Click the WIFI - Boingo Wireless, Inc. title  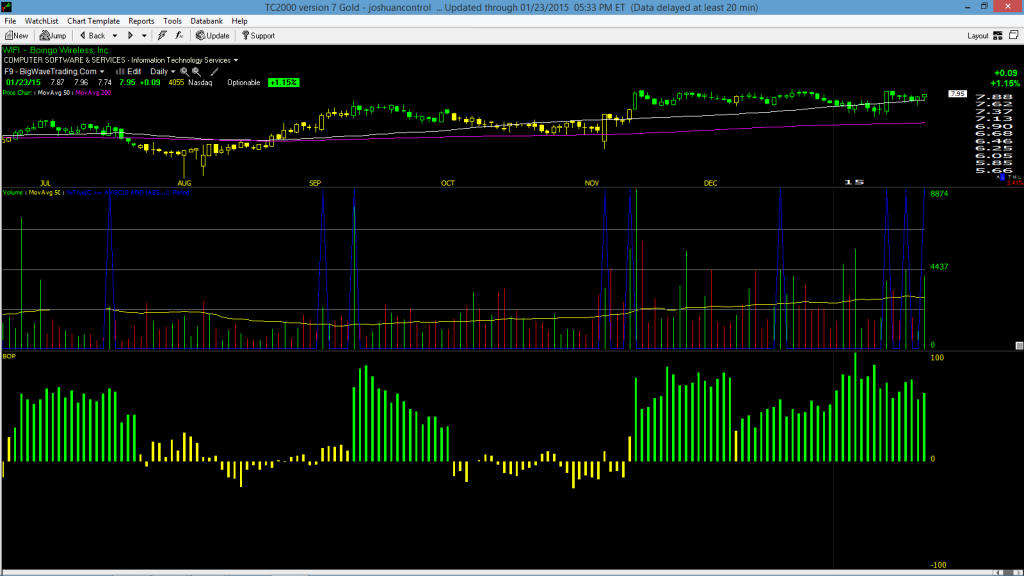[56, 50]
